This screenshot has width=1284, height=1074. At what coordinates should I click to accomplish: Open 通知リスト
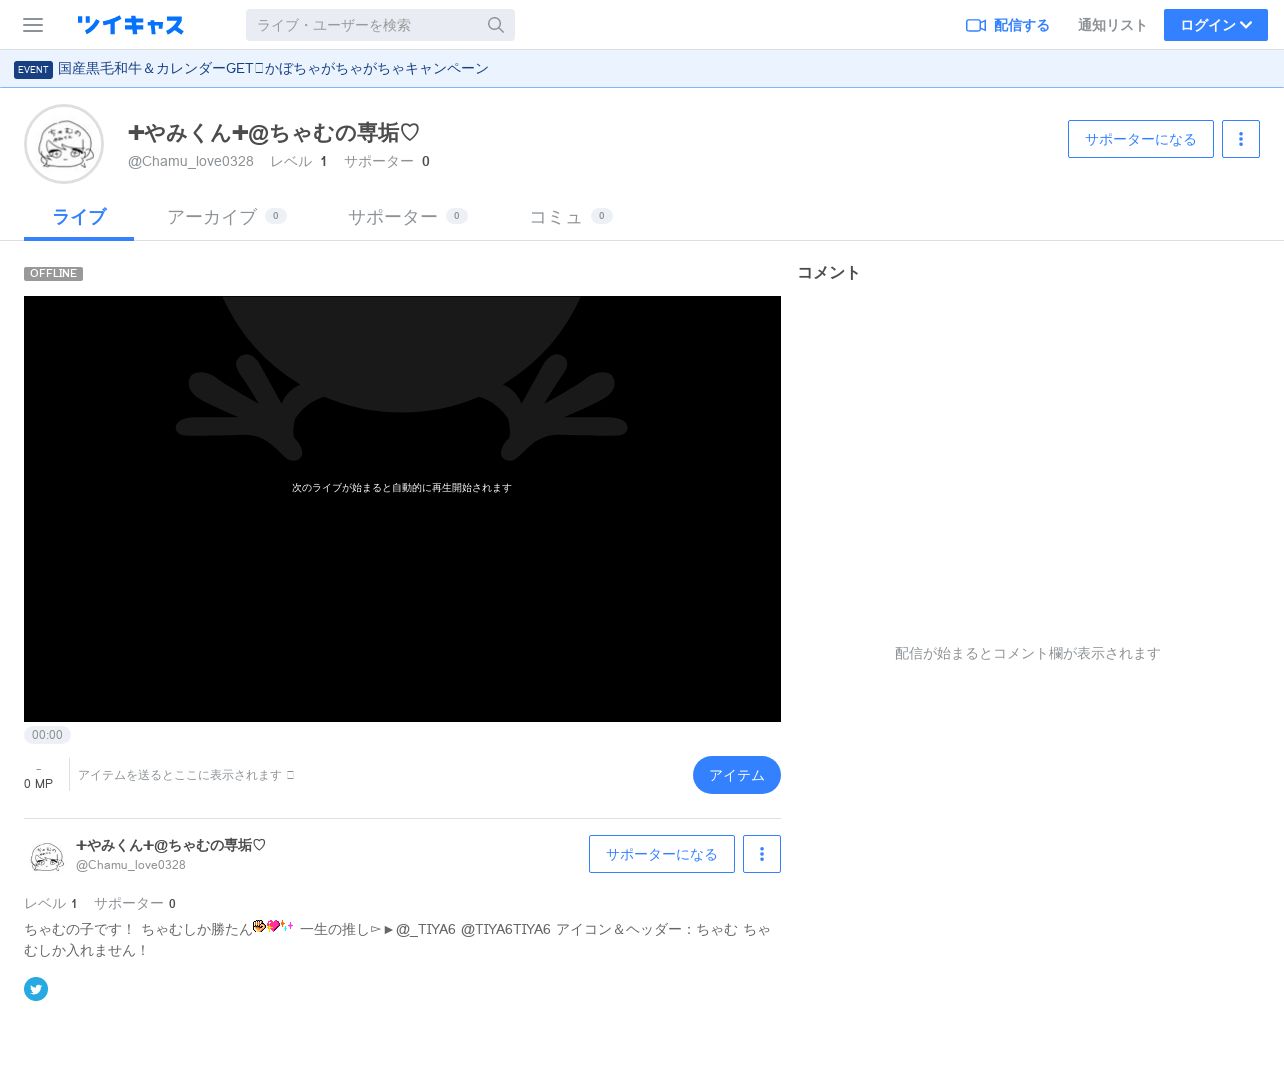[x=1112, y=25]
